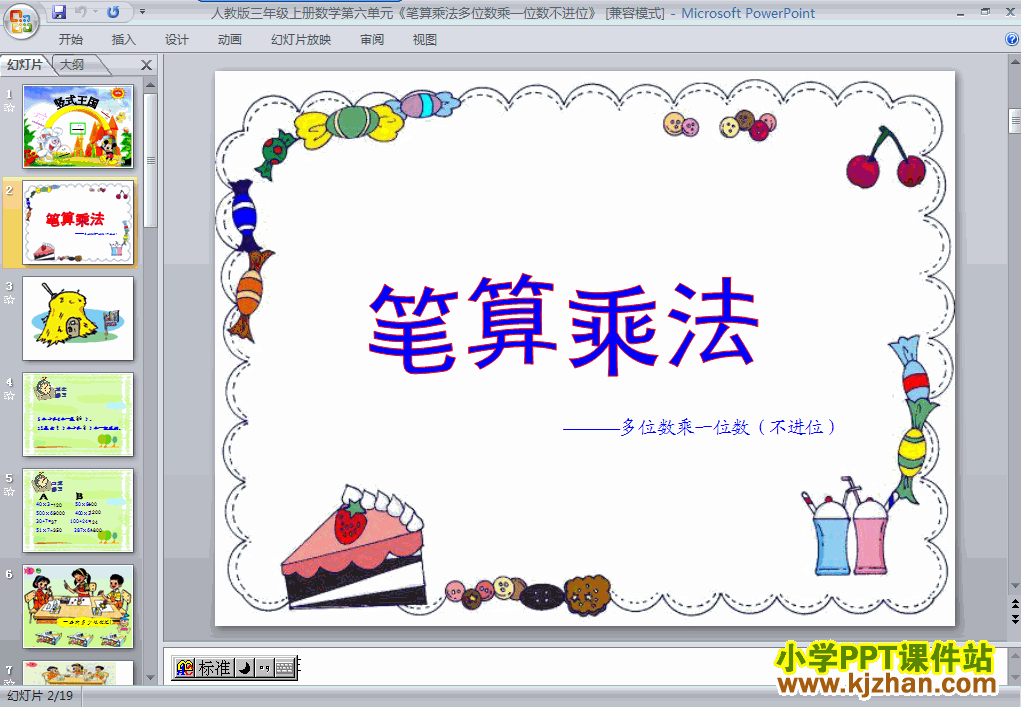The image size is (1021, 707).
Task: Go to next slide with double-down arrow
Action: [x=1014, y=619]
